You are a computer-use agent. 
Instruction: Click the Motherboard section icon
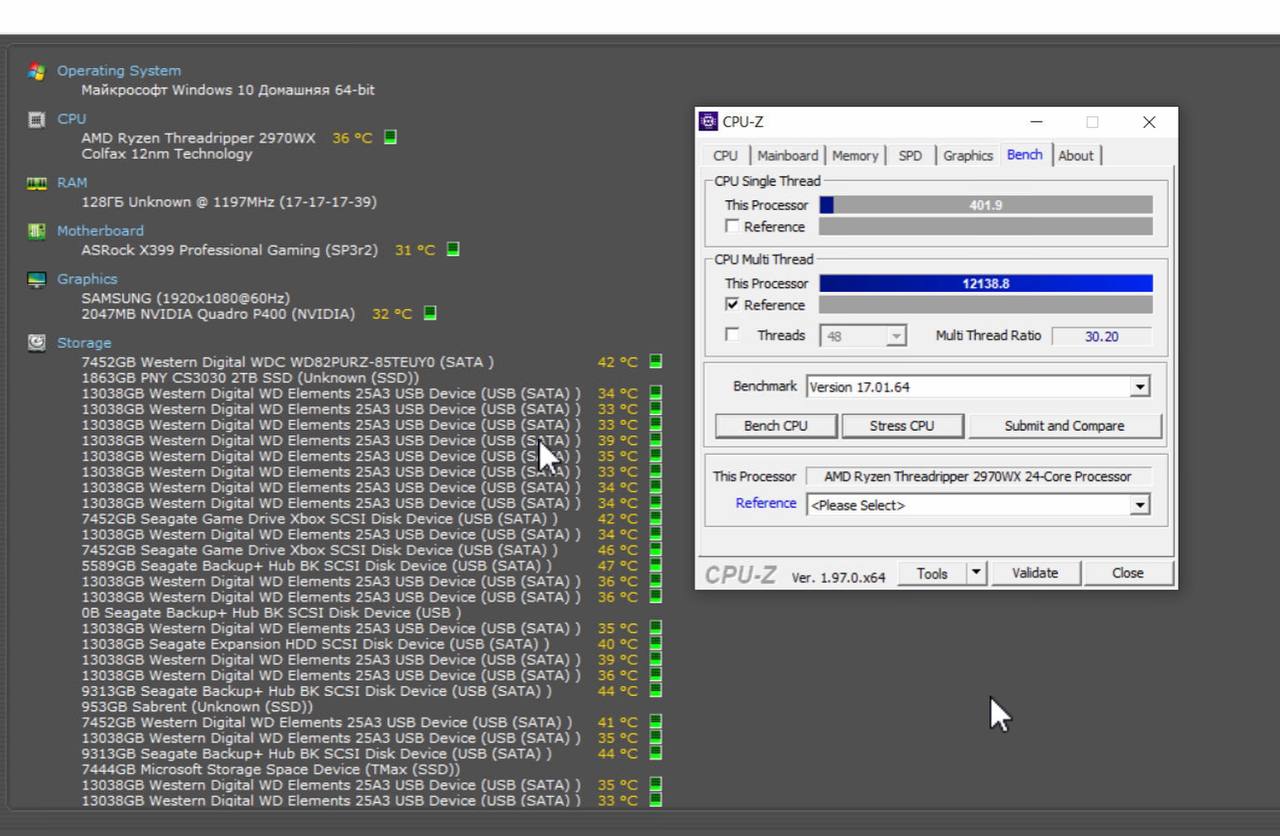(x=37, y=231)
